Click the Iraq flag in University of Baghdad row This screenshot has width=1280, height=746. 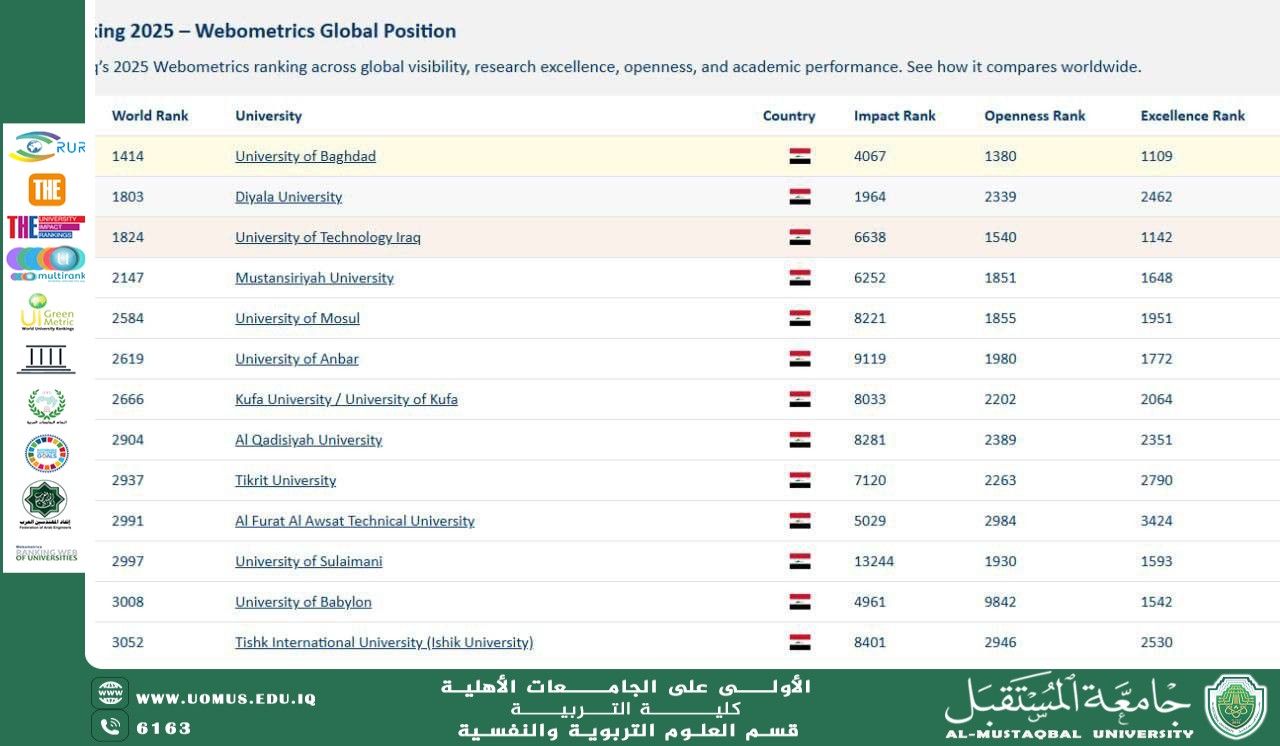(800, 156)
